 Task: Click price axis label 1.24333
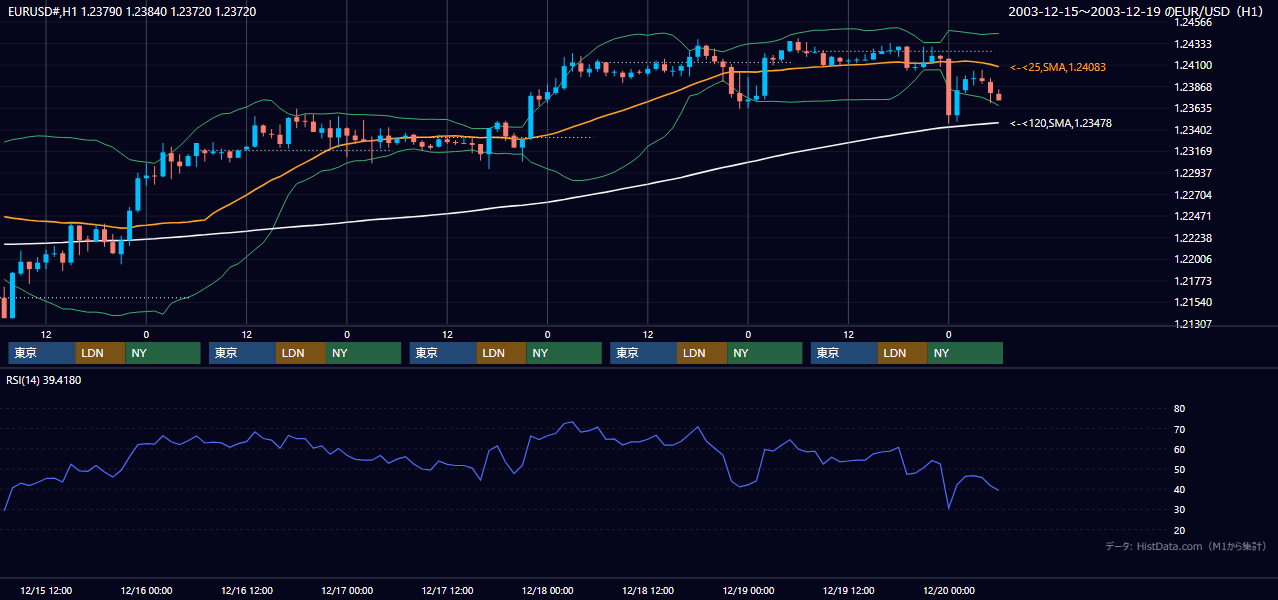[x=1194, y=44]
